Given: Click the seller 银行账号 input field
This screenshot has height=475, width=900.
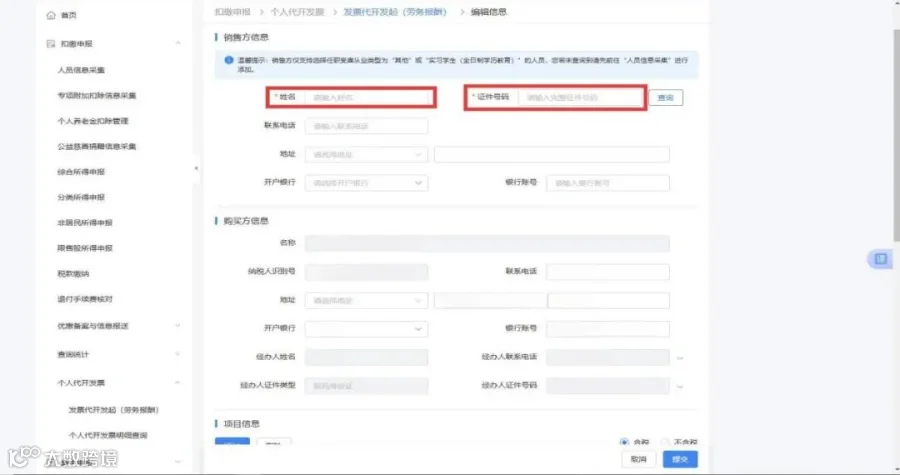Looking at the screenshot, I should (x=607, y=183).
